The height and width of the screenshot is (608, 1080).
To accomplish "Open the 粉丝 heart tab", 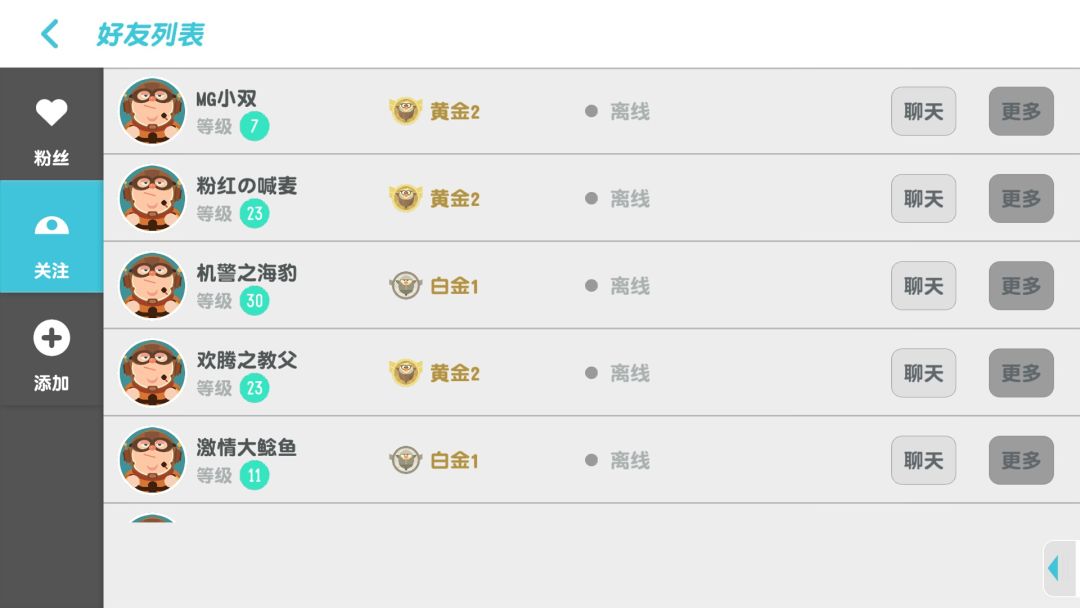I will [52, 125].
